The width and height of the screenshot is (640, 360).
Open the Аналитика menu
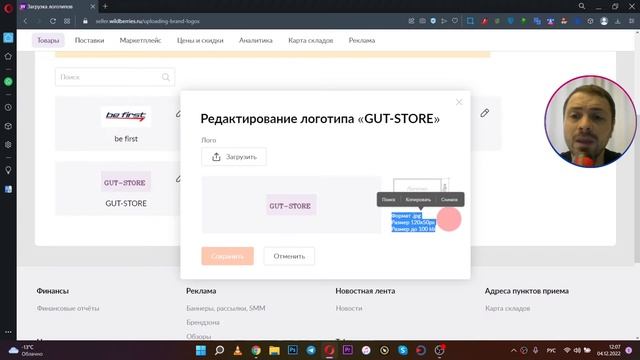tap(256, 40)
